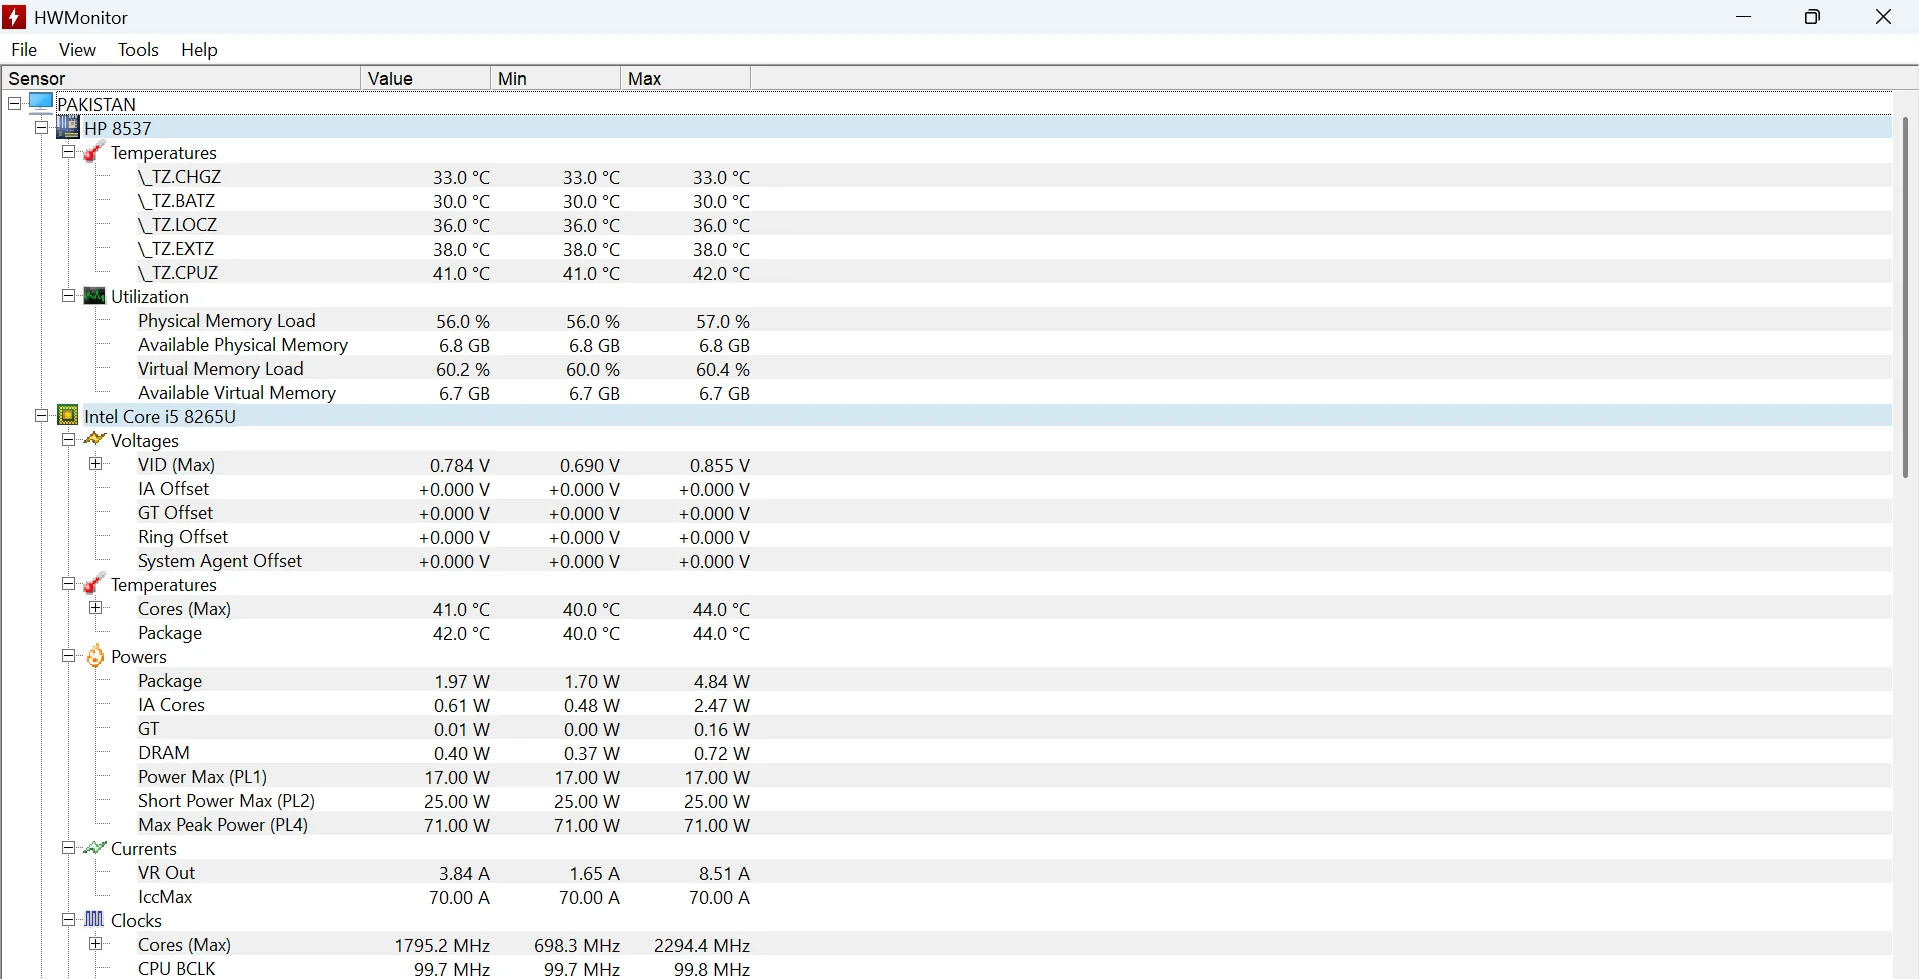Click the PAKISTAN computer icon at the top
The height and width of the screenshot is (979, 1919).
click(x=39, y=101)
